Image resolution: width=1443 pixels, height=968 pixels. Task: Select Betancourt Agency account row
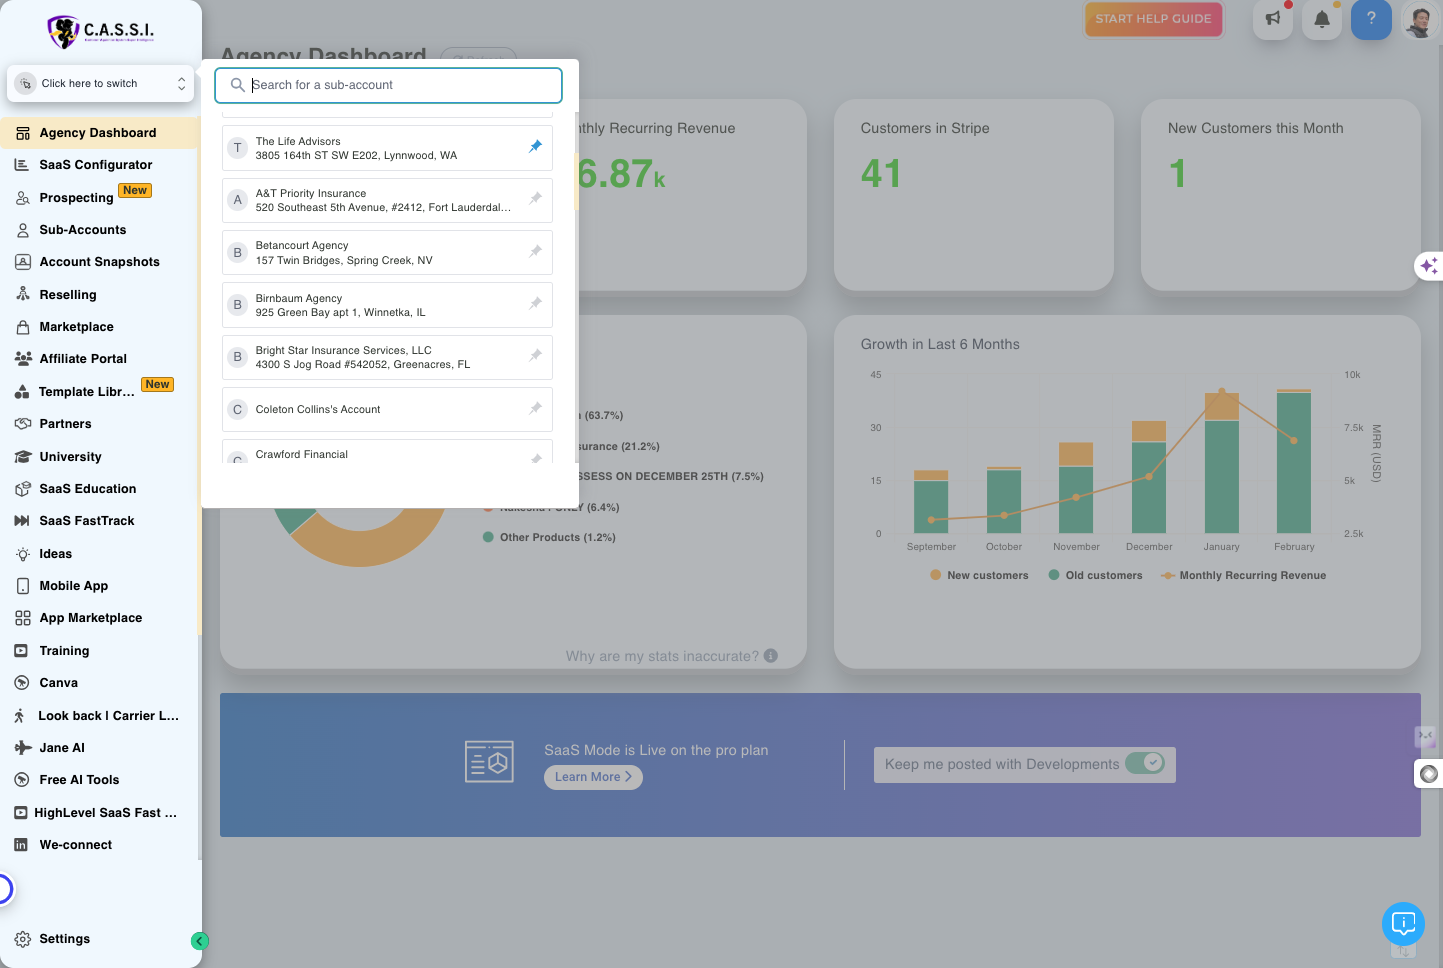[x=387, y=252]
